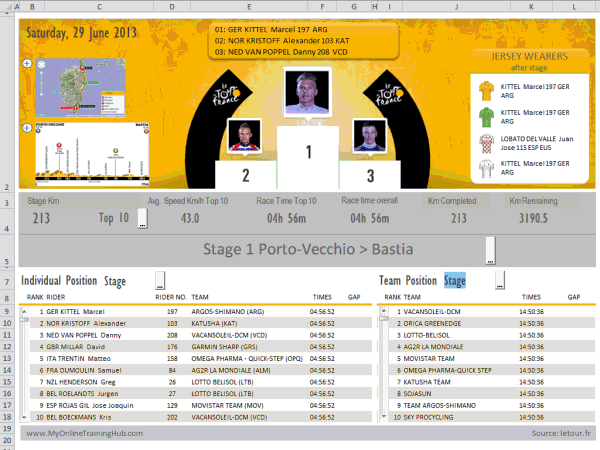The height and width of the screenshot is (450, 600).
Task: Open the stage elevation profile thumbnail
Action: (x=92, y=154)
